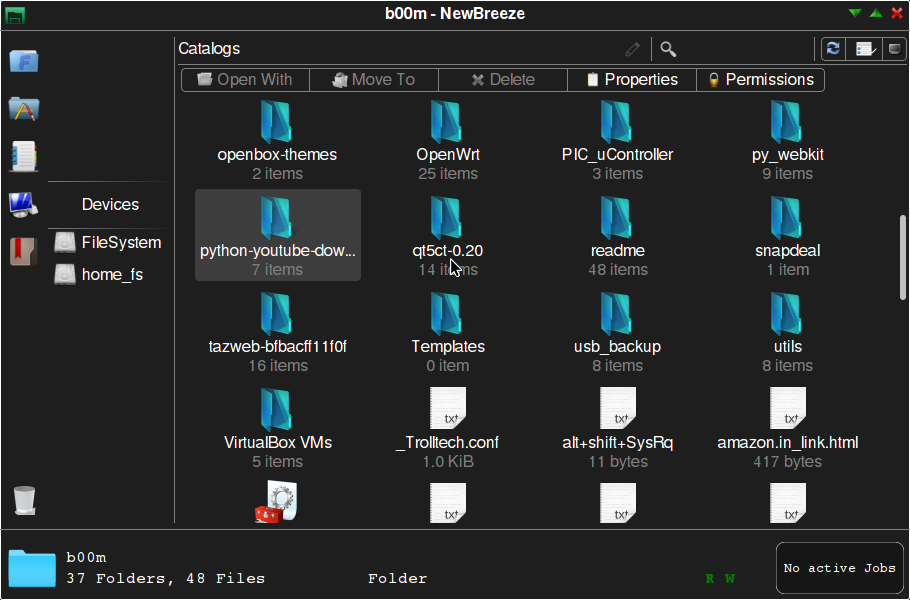
Task: Open the view mode list icon
Action: pos(865,49)
